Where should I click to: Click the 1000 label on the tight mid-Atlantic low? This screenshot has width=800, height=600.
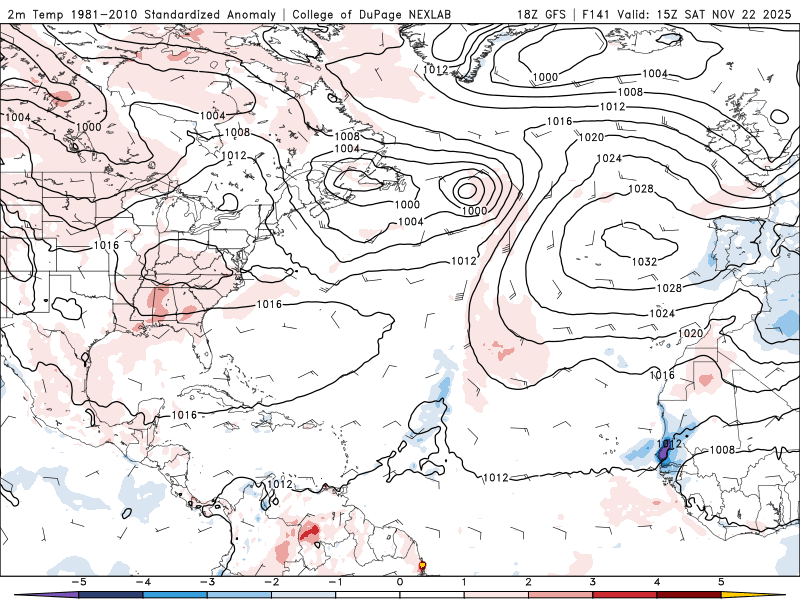(x=474, y=211)
